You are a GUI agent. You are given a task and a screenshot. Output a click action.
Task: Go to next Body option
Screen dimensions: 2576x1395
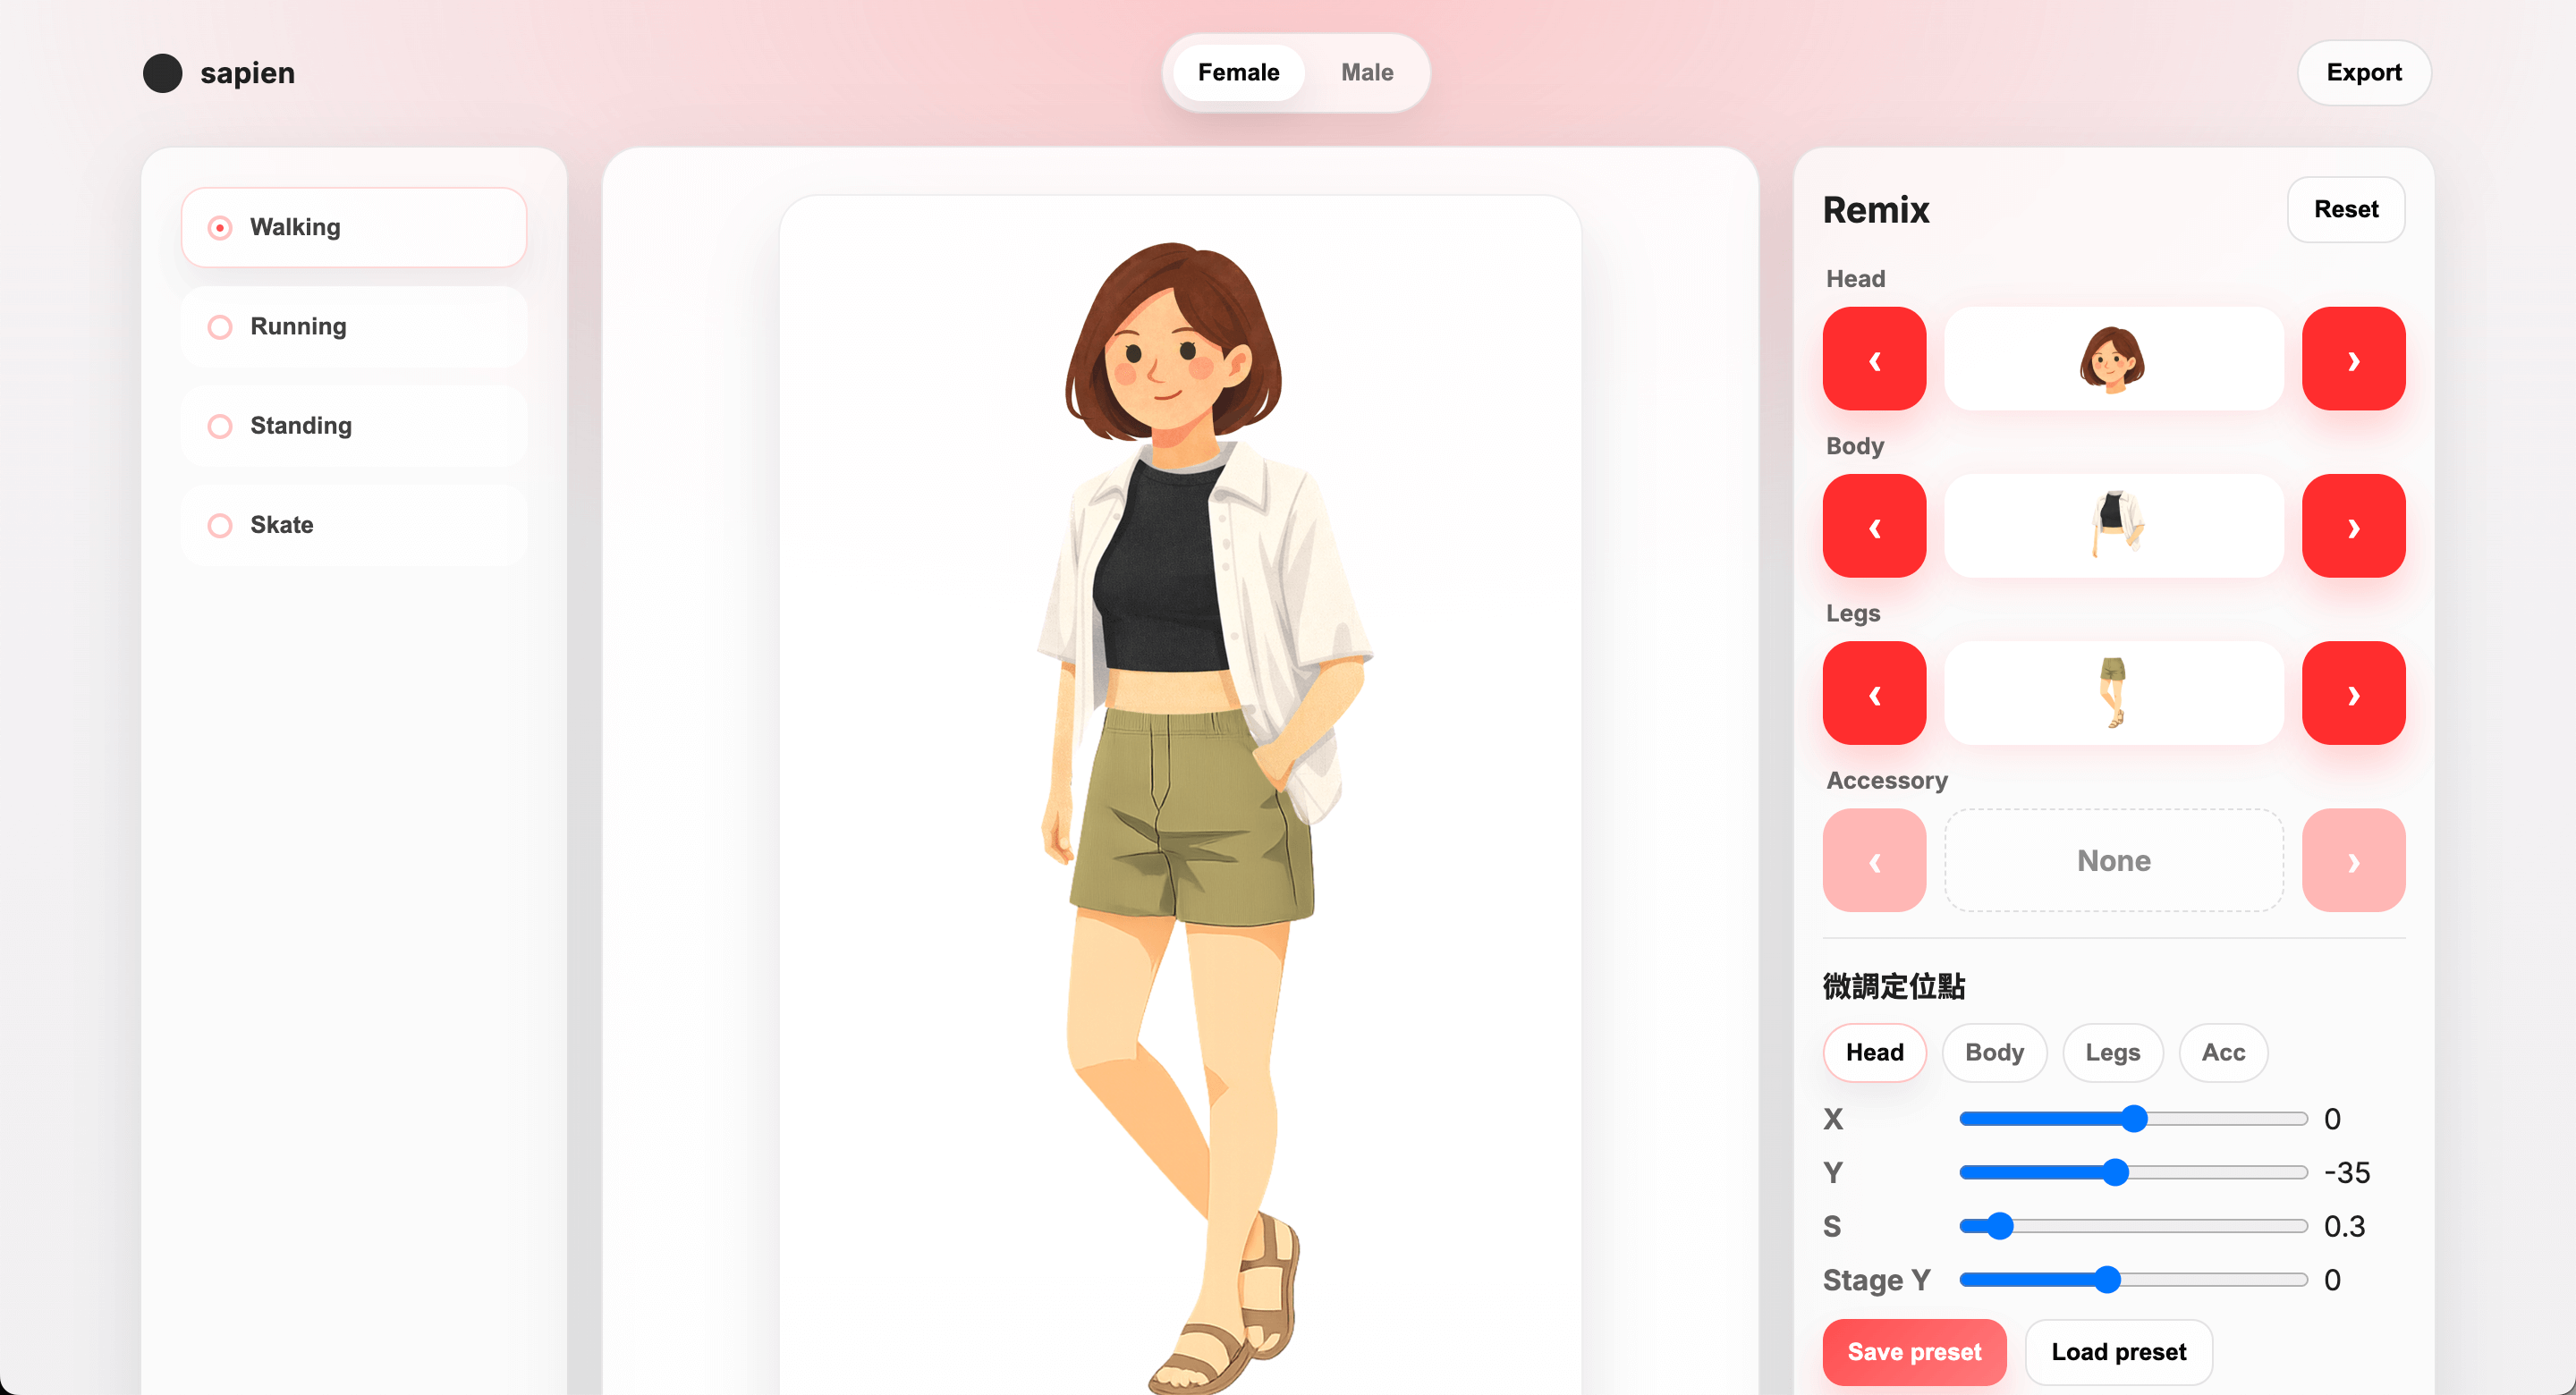coord(2353,526)
